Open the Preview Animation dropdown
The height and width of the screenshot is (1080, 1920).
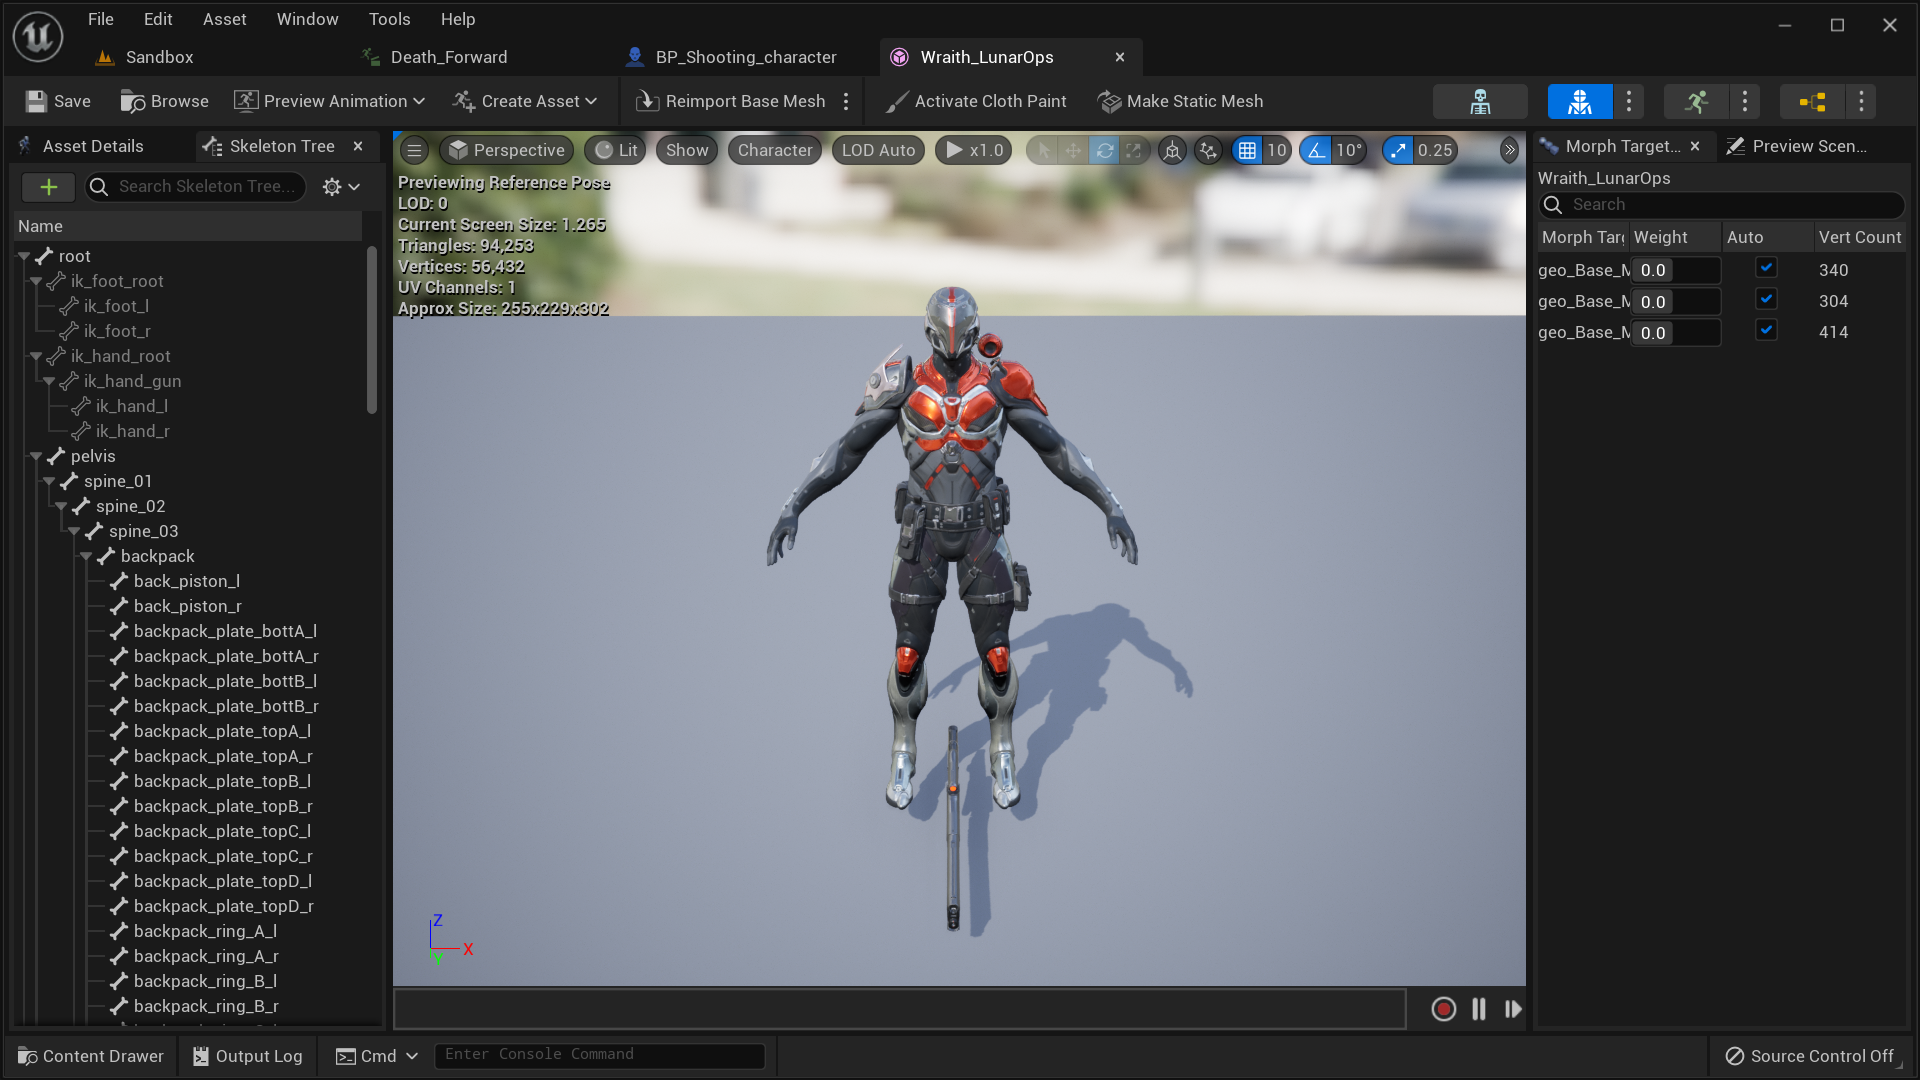pyautogui.click(x=330, y=101)
